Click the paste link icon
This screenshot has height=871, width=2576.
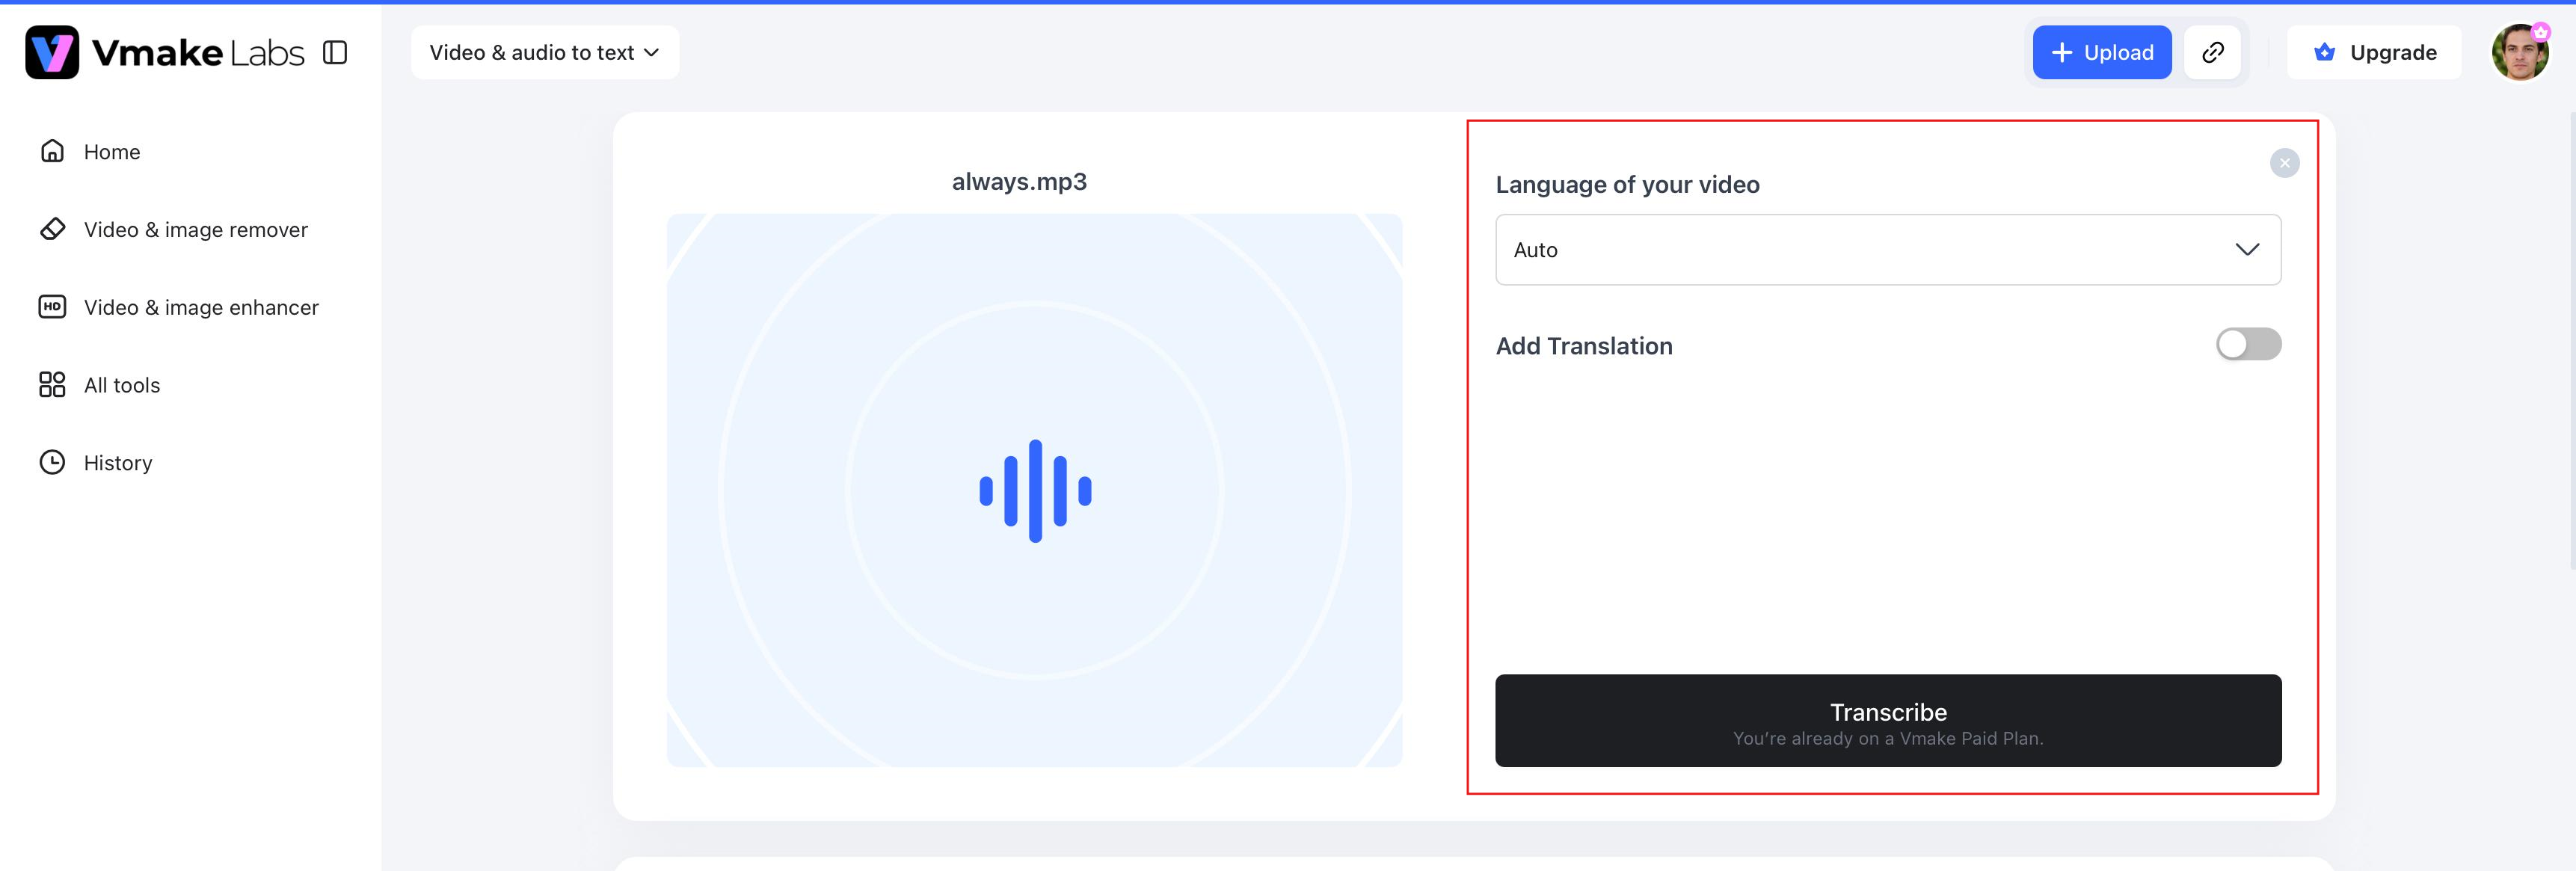tap(2212, 52)
